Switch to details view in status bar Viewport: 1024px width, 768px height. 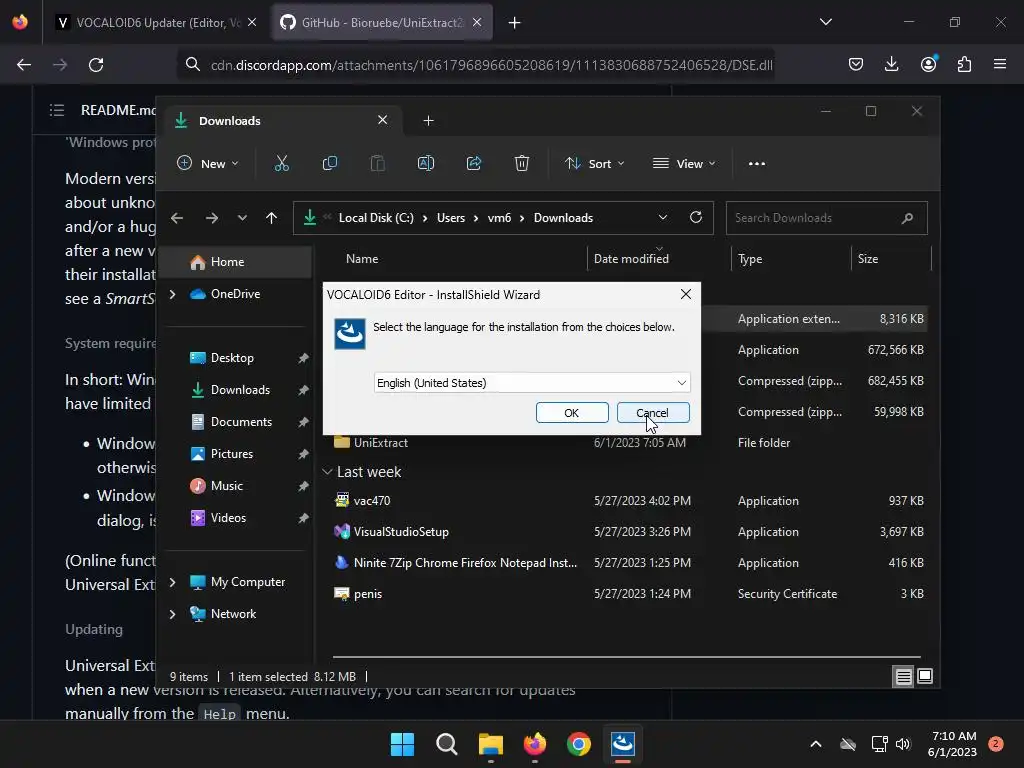click(903, 677)
